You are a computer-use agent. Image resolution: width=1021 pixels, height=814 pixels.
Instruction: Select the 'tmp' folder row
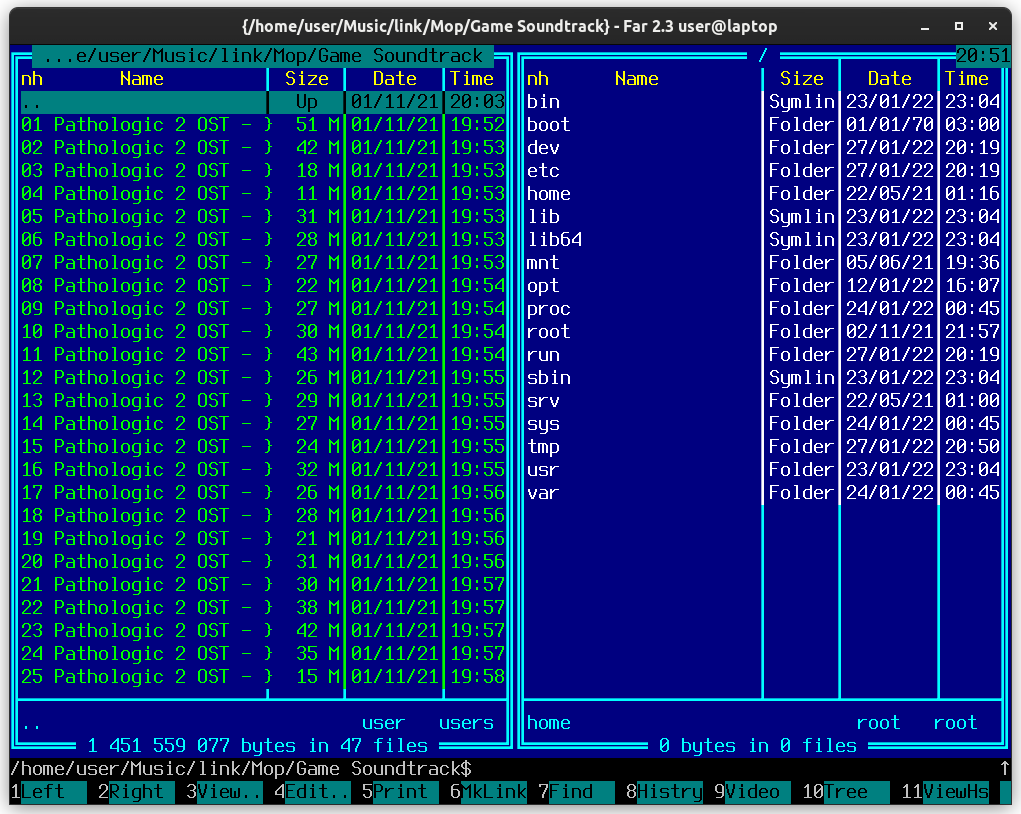[x=763, y=447]
